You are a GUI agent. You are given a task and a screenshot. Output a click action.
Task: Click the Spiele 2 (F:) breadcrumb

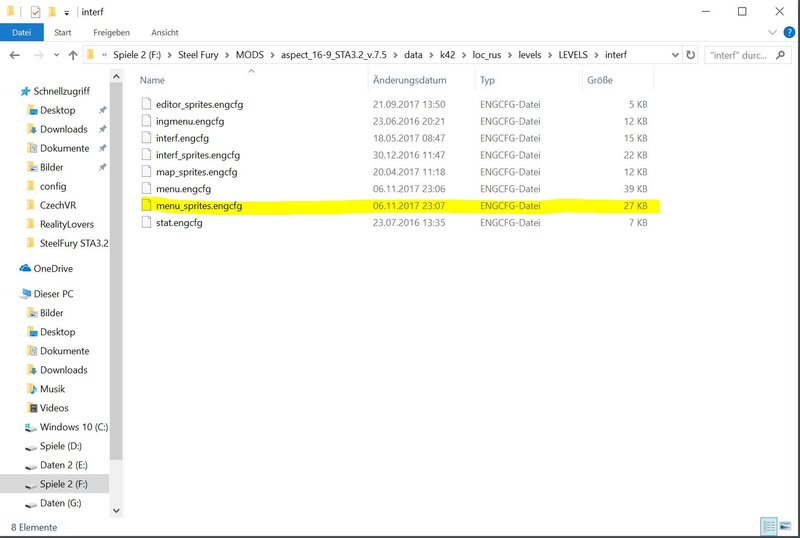click(x=137, y=55)
